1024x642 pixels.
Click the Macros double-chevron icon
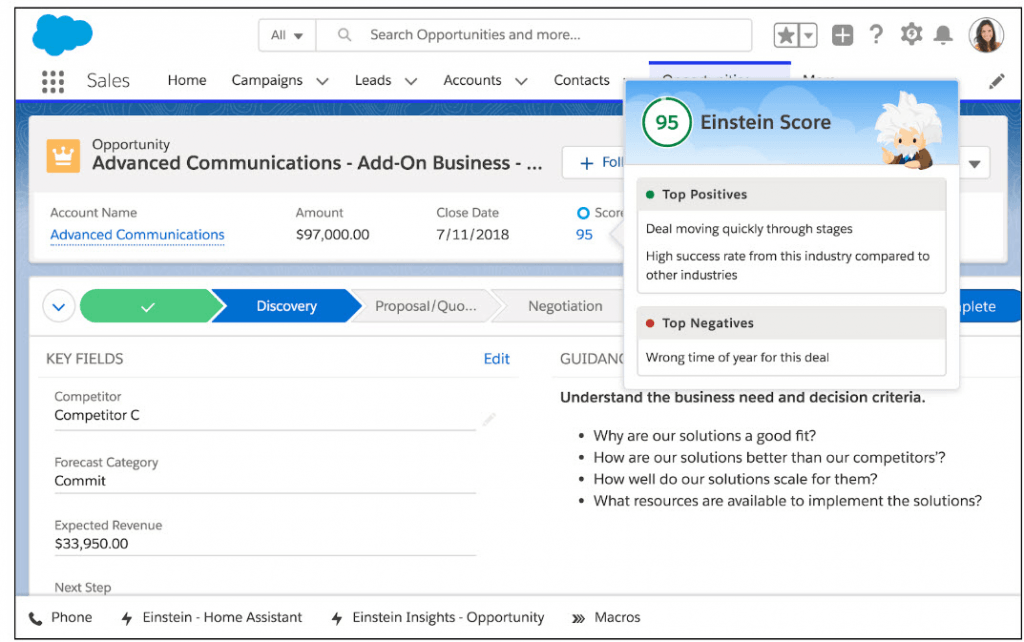point(579,618)
